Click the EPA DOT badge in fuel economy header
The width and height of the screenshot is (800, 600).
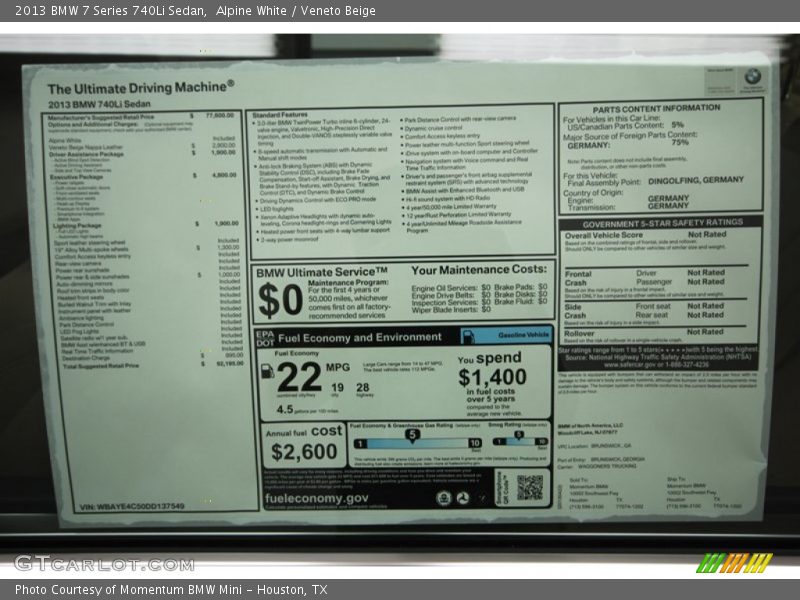(264, 337)
